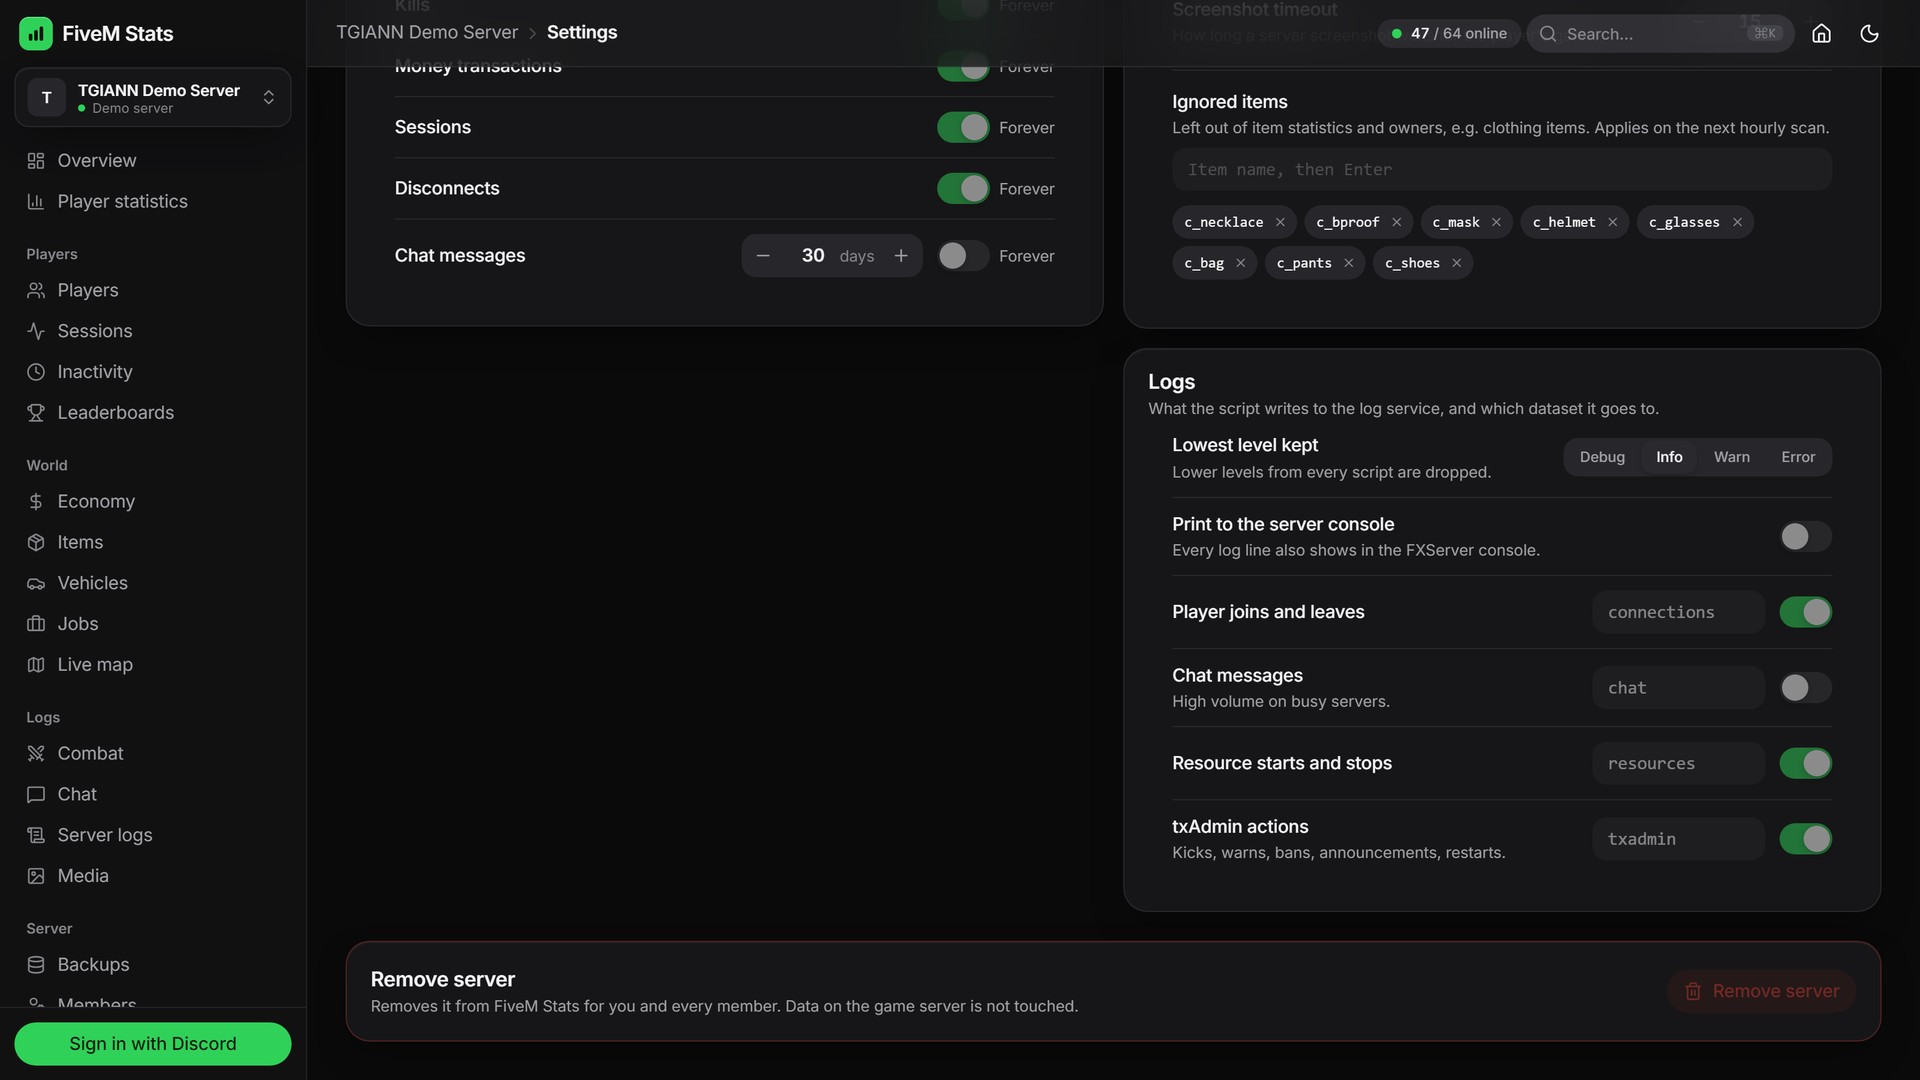Select the Warn log level
The height and width of the screenshot is (1080, 1920).
tap(1731, 457)
